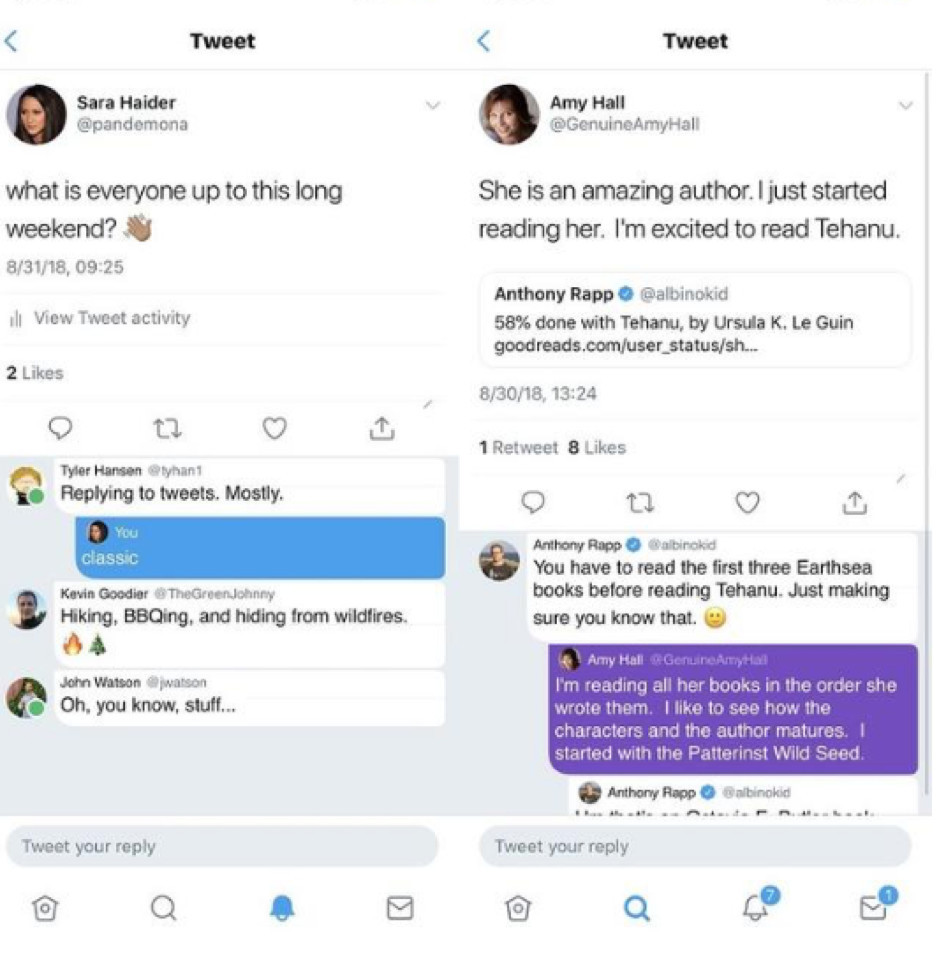
Task: Open the dropdown chevron on Amy Hall's tweet
Action: click(905, 105)
